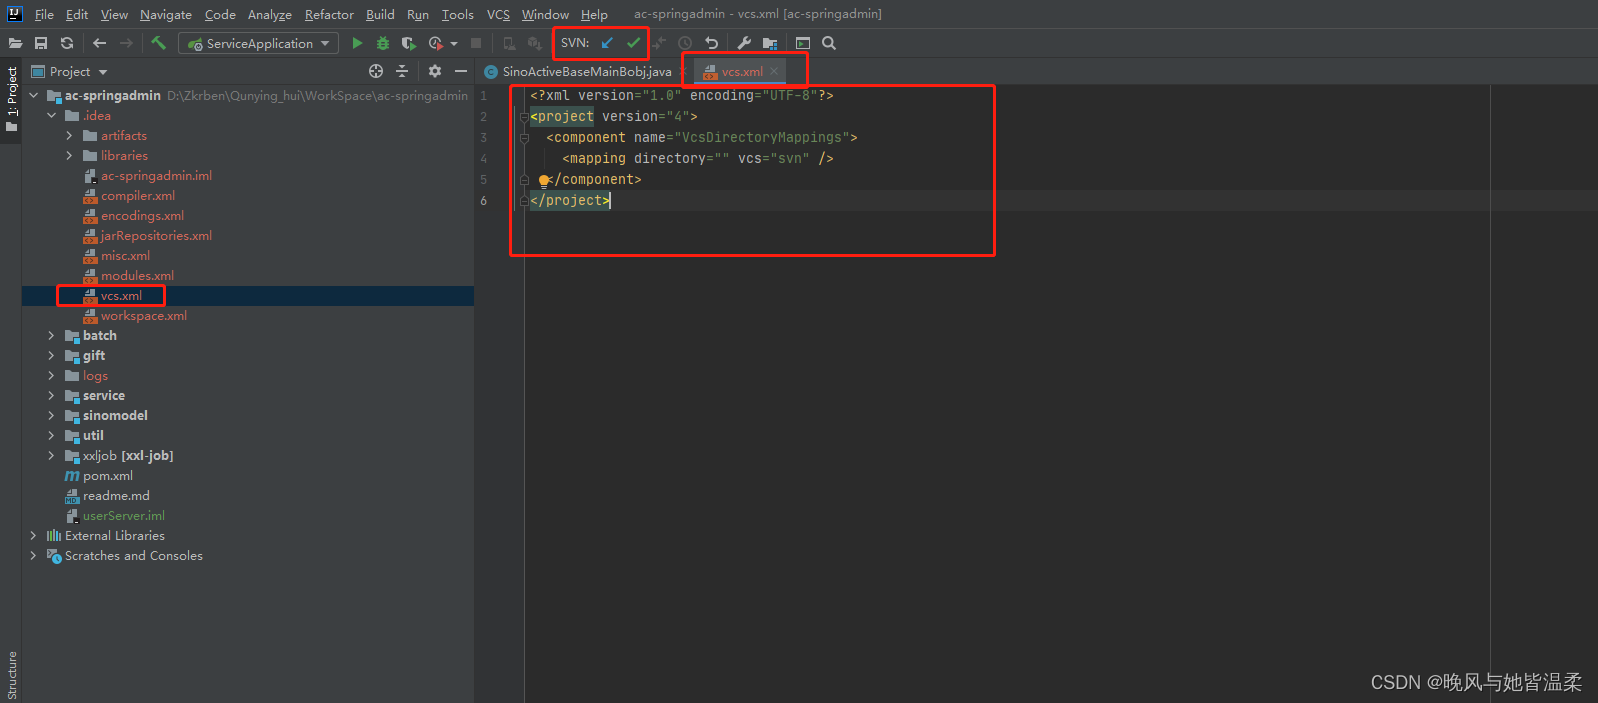This screenshot has width=1598, height=703.
Task: Open Scratches and Consoles node
Action: [x=133, y=556]
